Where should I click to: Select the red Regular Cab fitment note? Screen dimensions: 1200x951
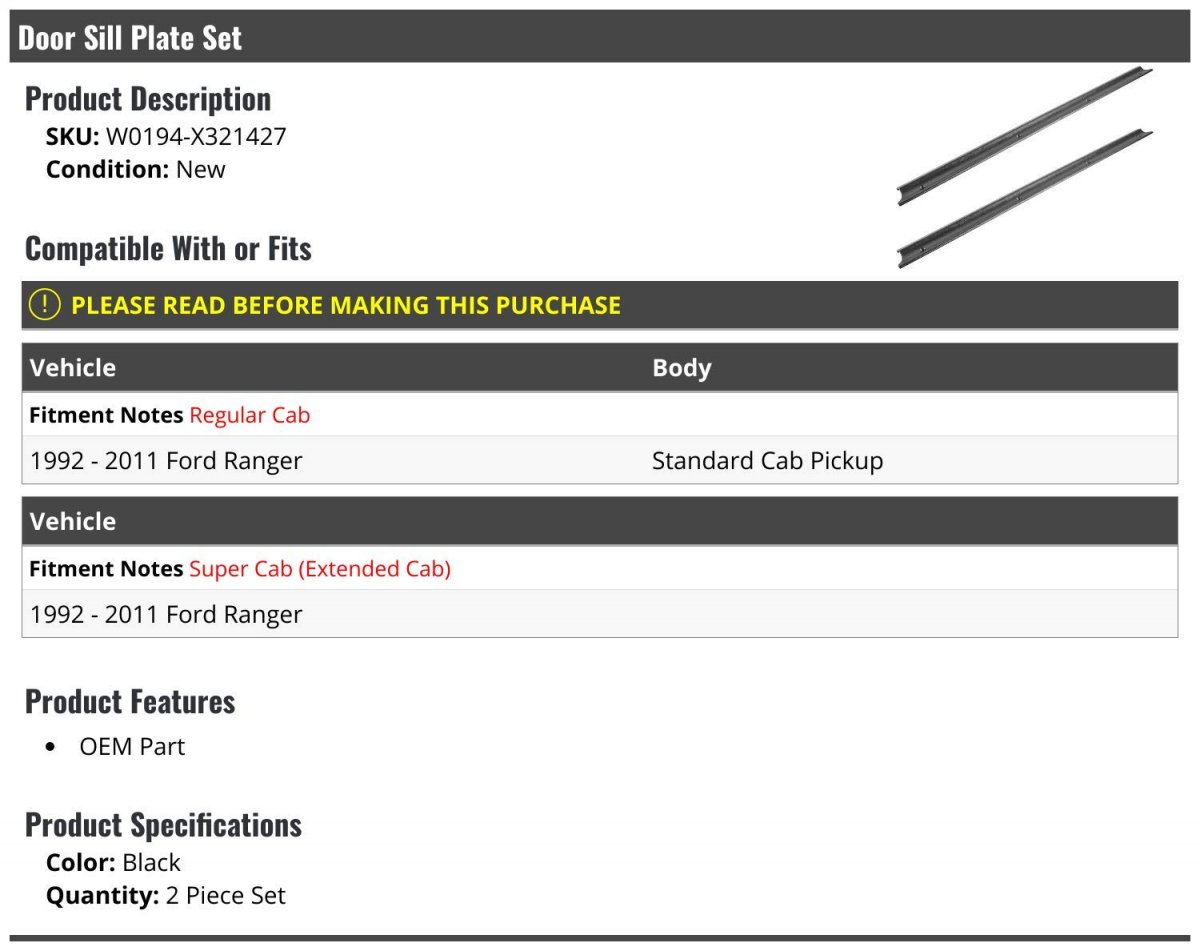point(250,415)
